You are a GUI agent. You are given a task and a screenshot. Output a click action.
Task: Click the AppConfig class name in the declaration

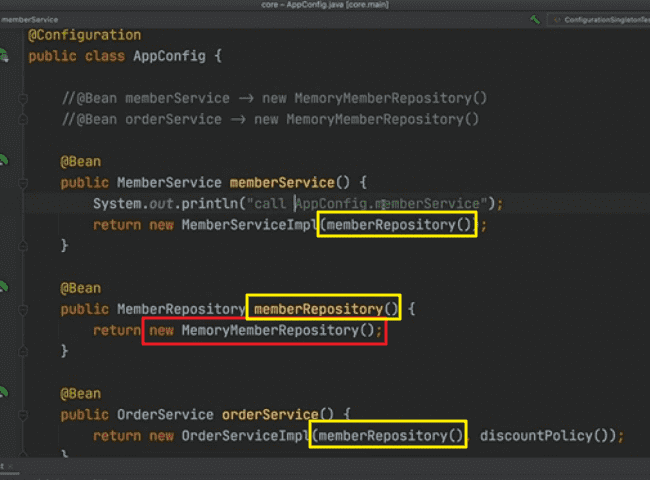[x=169, y=56]
